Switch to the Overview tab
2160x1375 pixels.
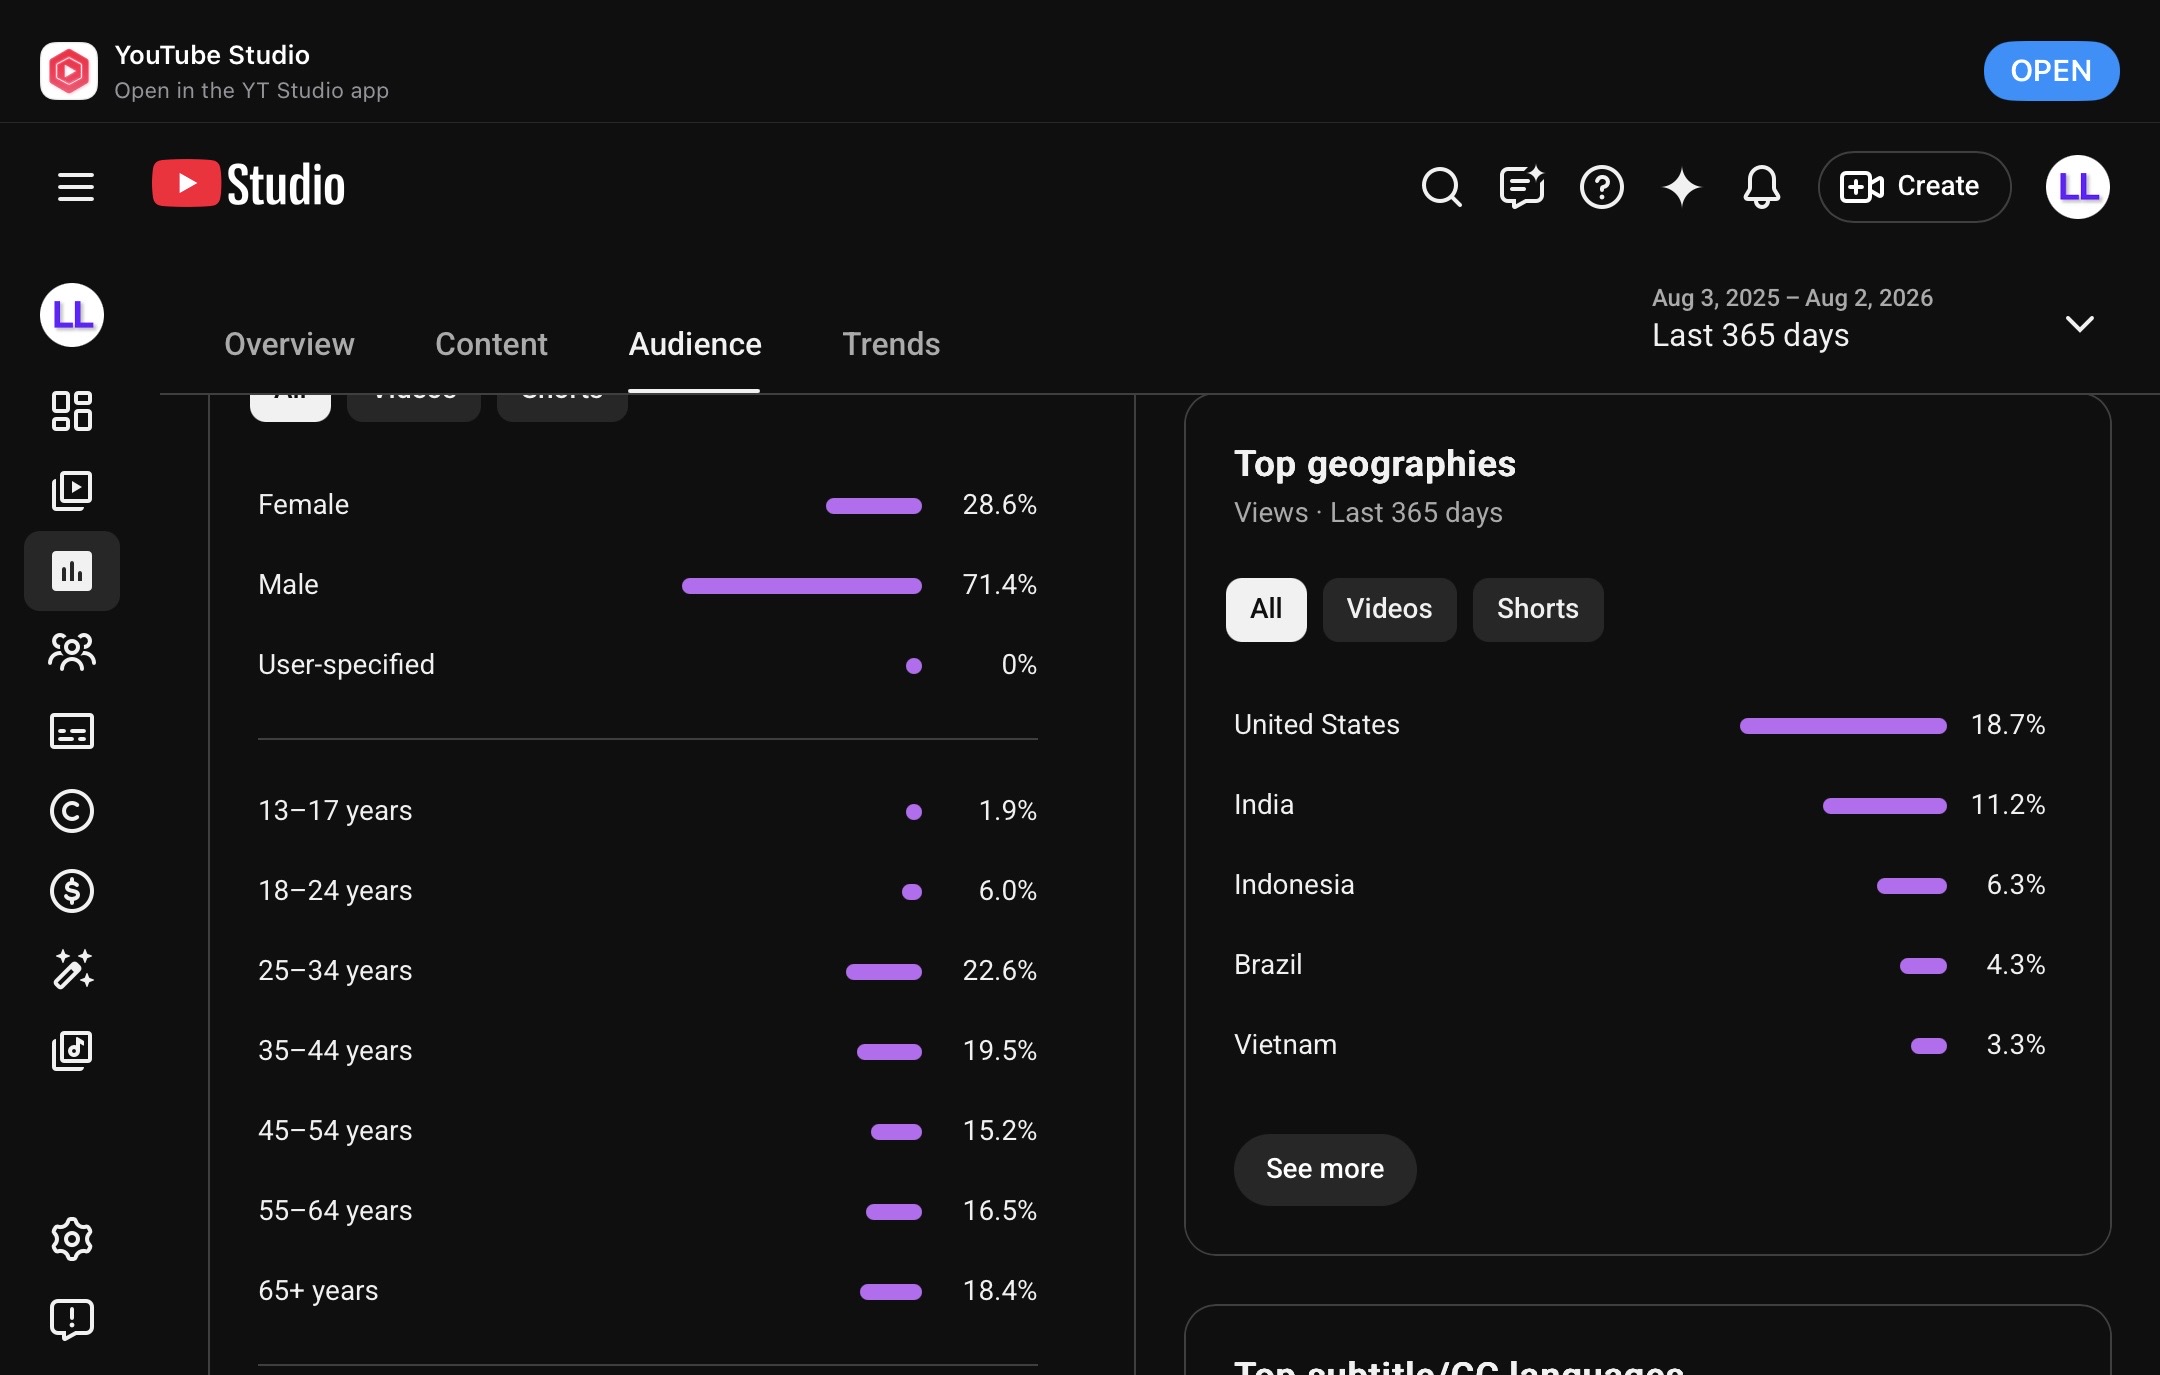point(289,344)
